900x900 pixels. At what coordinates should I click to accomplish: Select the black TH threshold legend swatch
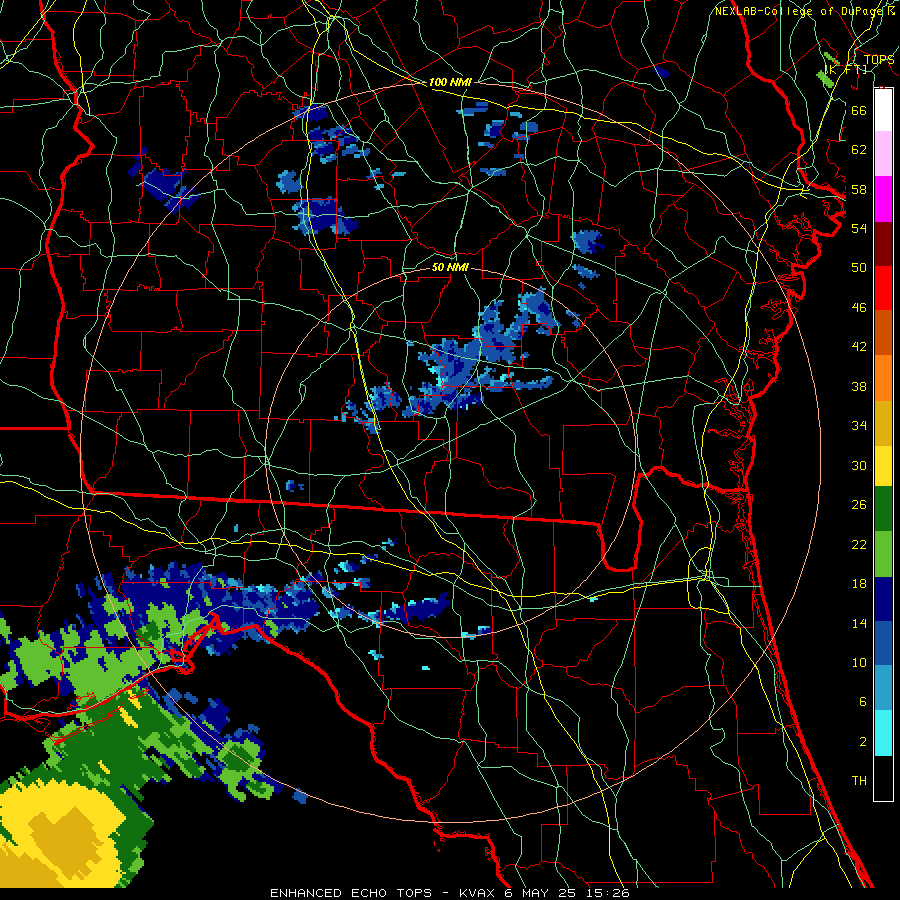[883, 778]
